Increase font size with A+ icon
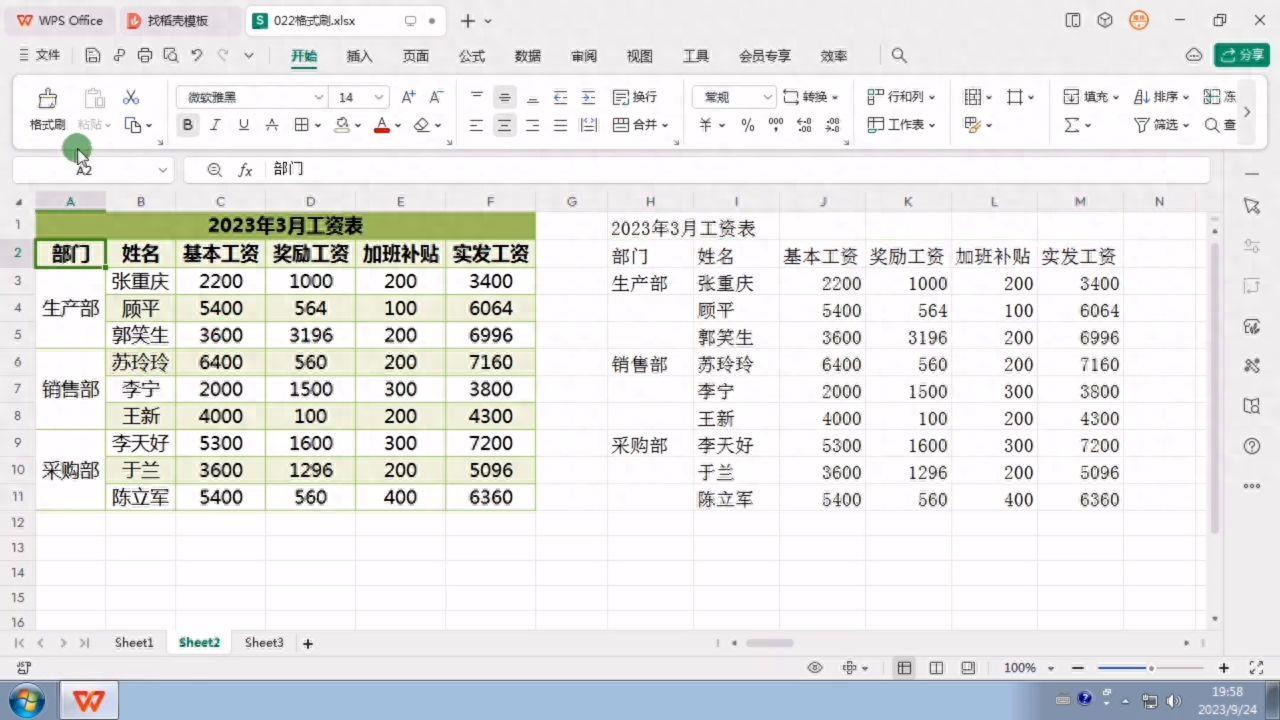Screen dimensions: 1280x720 pos(408,97)
